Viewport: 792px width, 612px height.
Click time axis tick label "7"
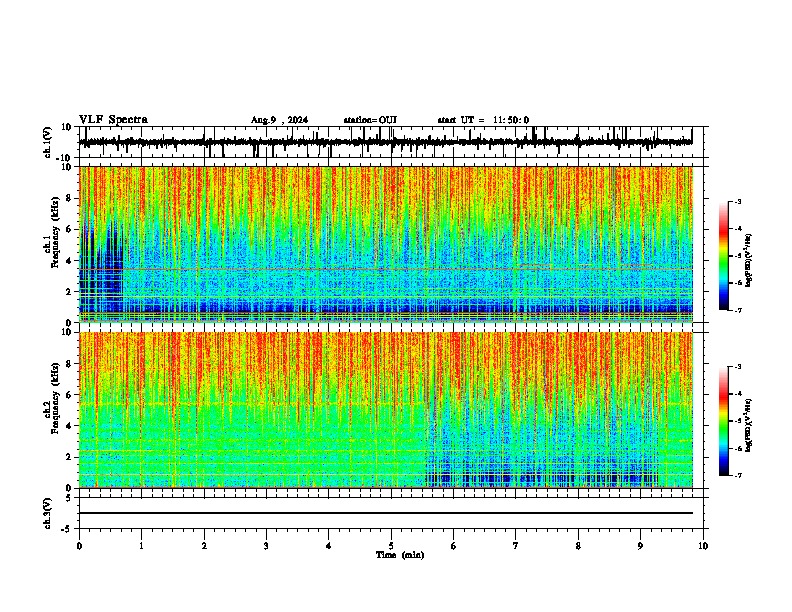pyautogui.click(x=516, y=546)
